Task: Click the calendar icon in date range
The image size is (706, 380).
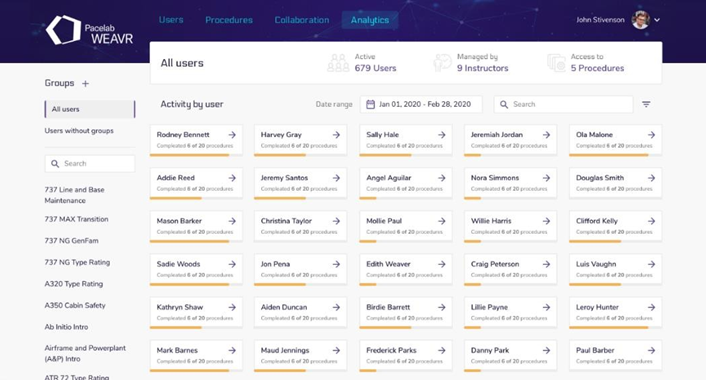Action: click(x=370, y=104)
